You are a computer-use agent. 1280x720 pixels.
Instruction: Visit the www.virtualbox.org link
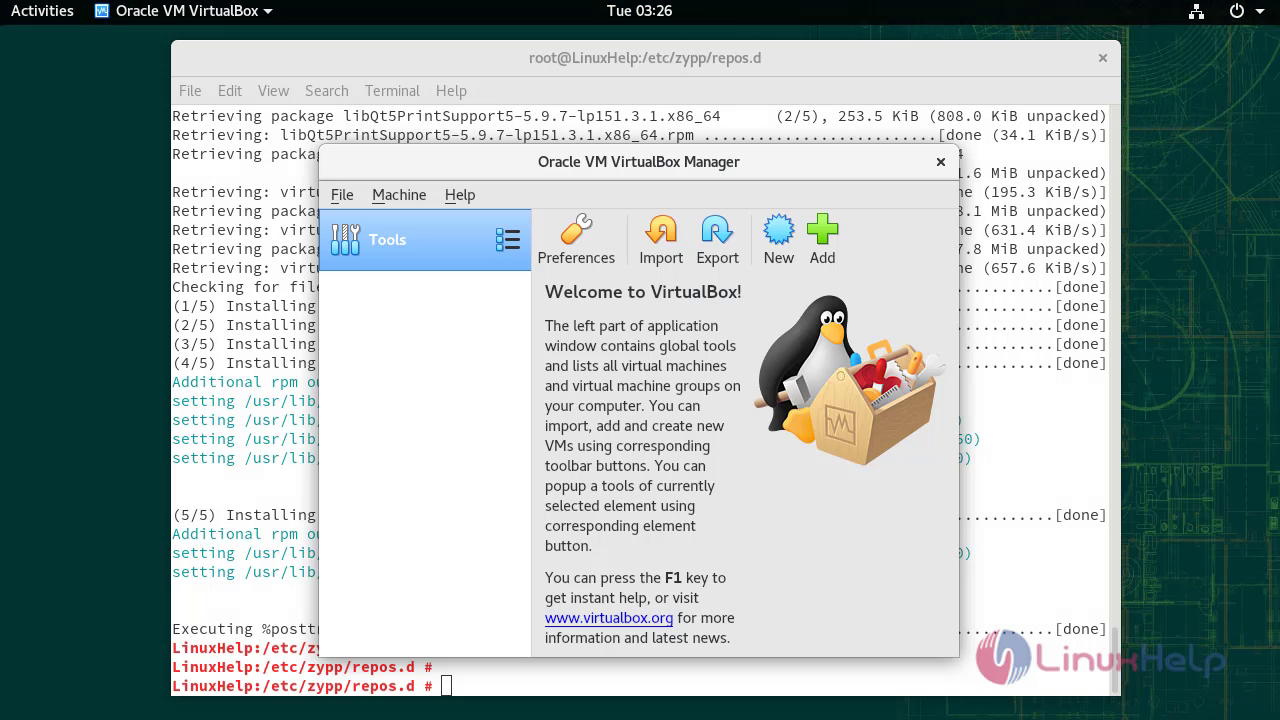[609, 618]
